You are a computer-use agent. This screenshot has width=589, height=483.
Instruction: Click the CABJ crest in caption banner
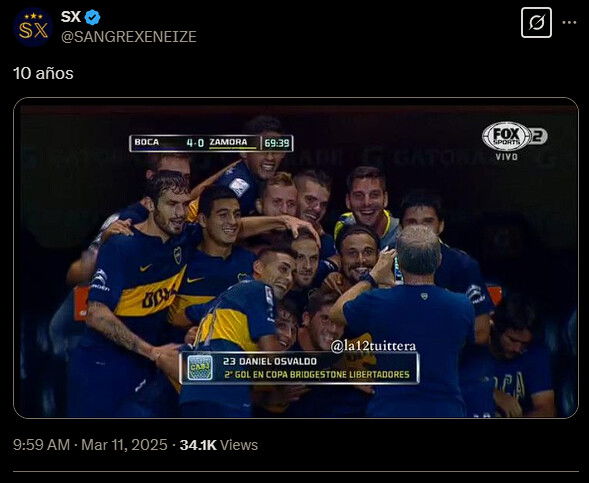(200, 368)
